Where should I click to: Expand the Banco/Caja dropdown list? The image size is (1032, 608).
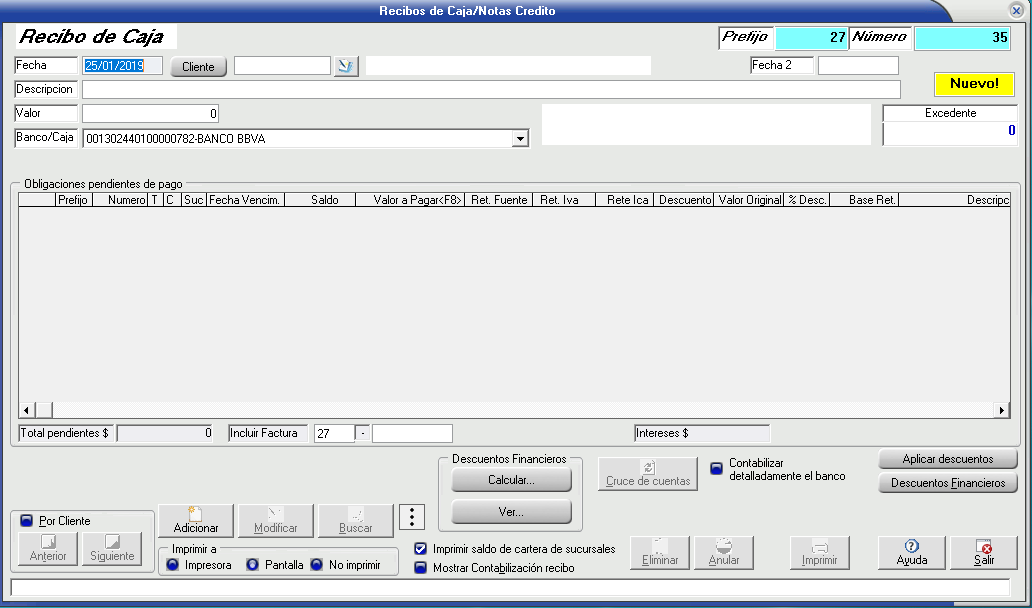pos(520,139)
